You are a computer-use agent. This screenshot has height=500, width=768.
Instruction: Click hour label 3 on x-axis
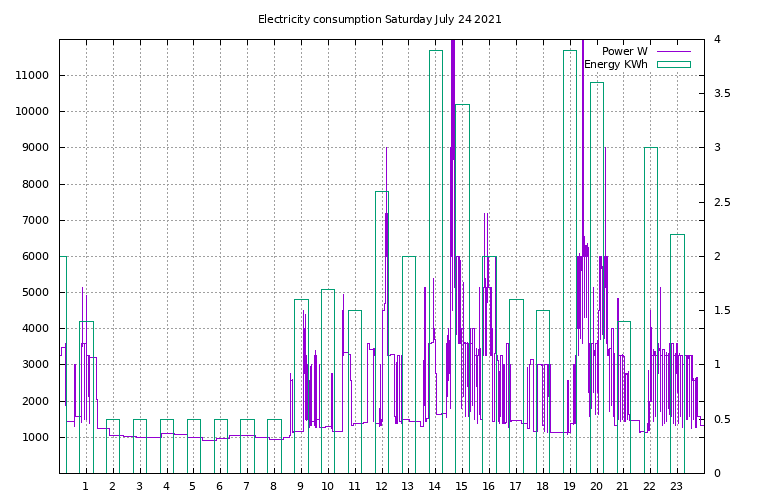tap(139, 486)
